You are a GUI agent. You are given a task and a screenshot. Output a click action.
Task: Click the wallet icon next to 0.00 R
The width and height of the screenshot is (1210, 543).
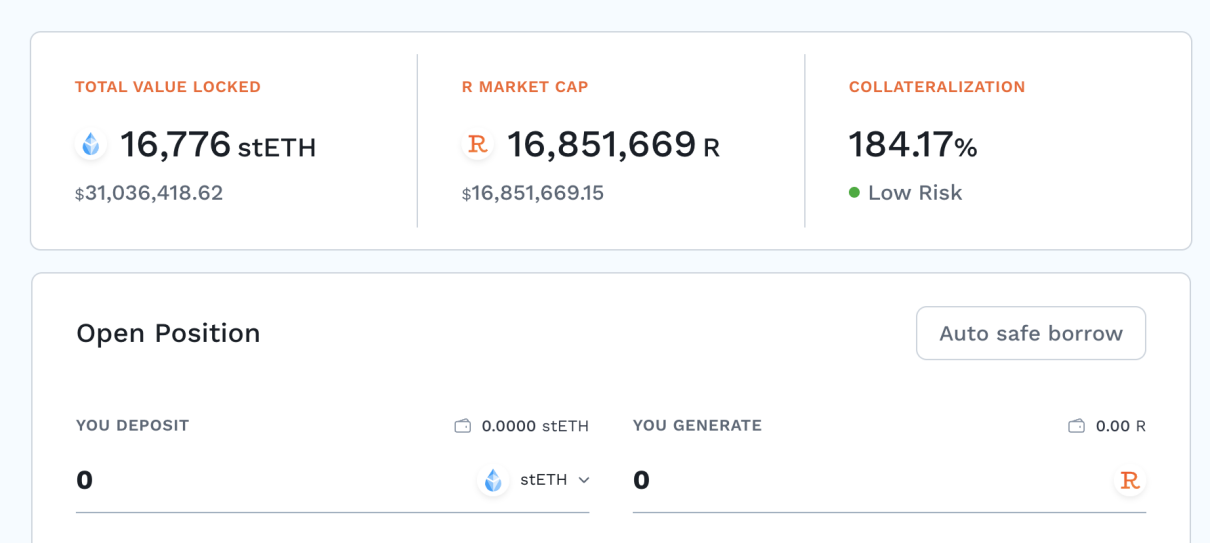coord(1076,426)
